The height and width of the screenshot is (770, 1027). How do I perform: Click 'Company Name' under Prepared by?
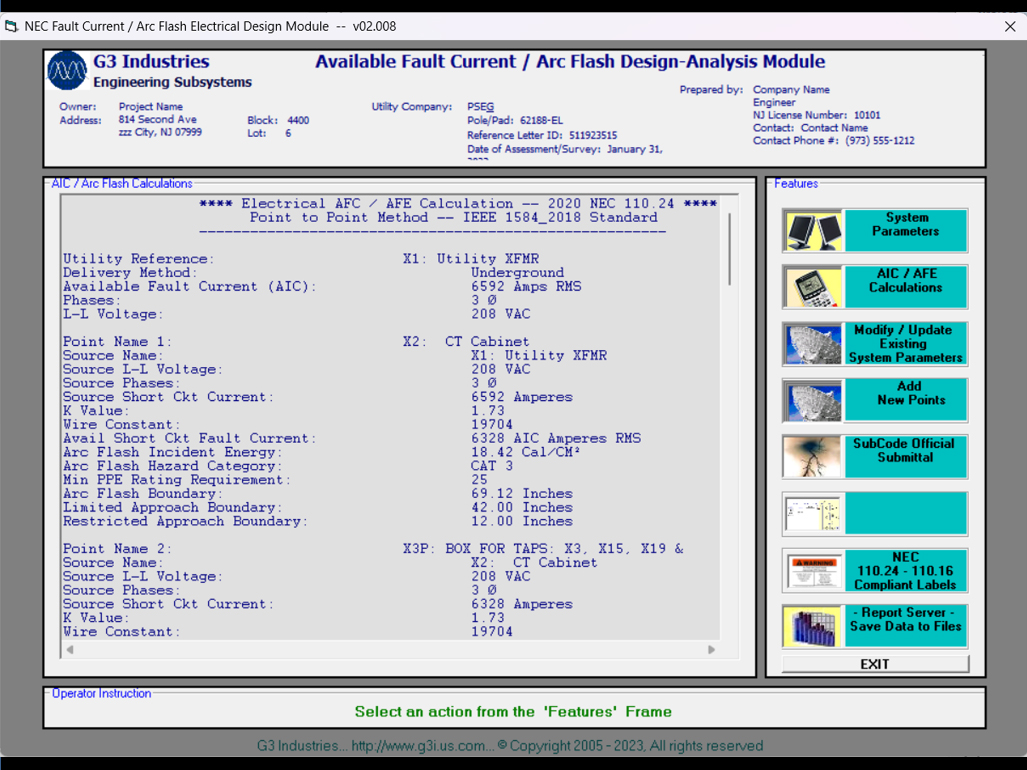[791, 90]
